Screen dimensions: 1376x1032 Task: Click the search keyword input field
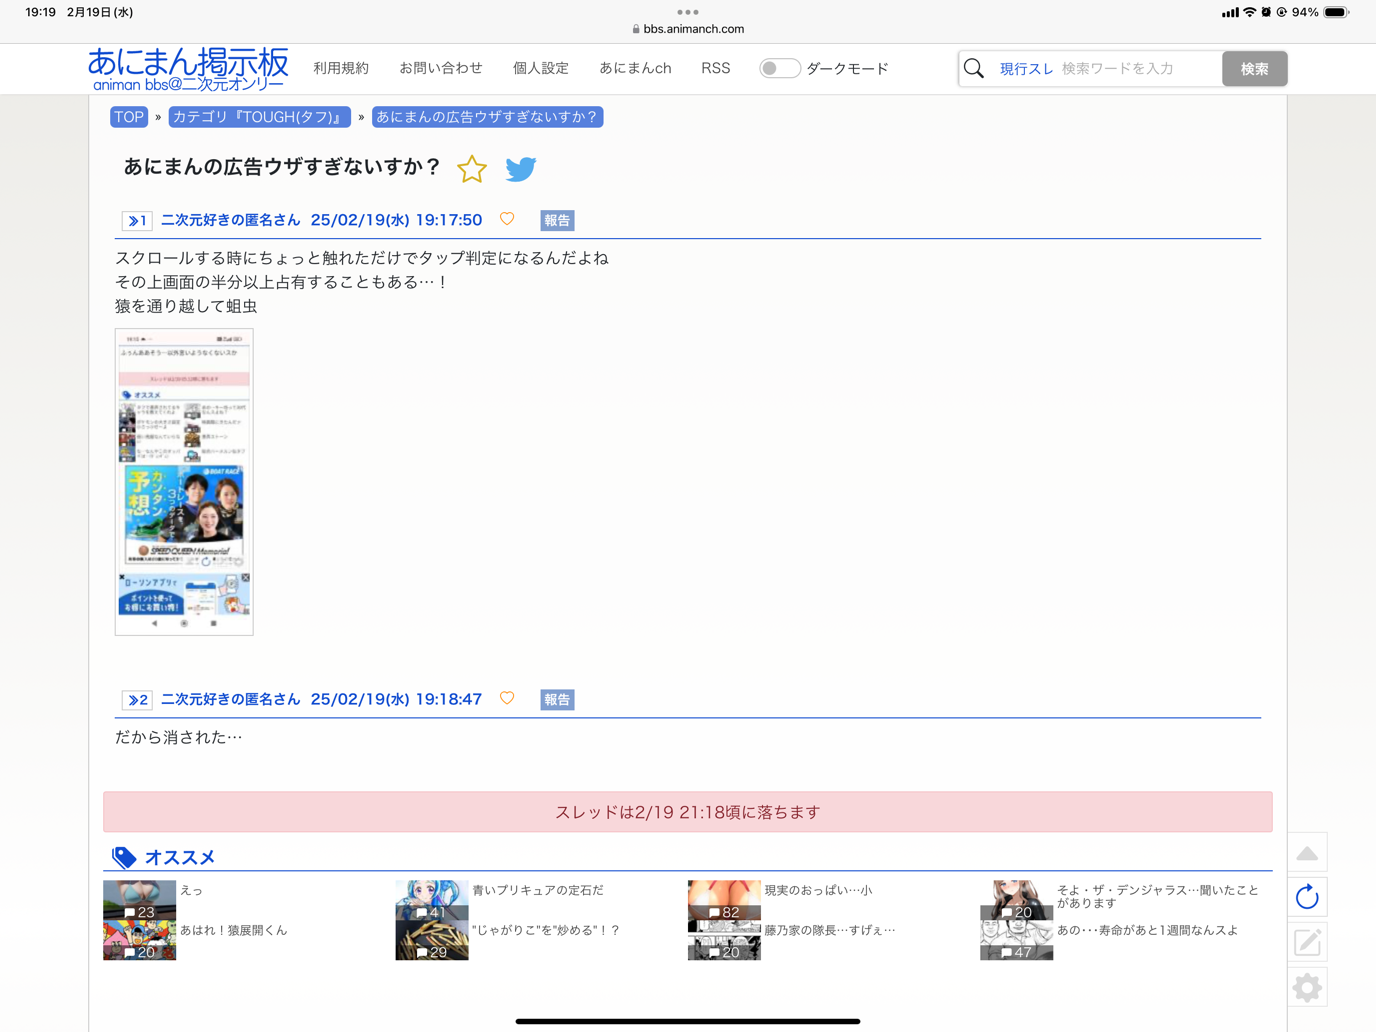click(1138, 69)
